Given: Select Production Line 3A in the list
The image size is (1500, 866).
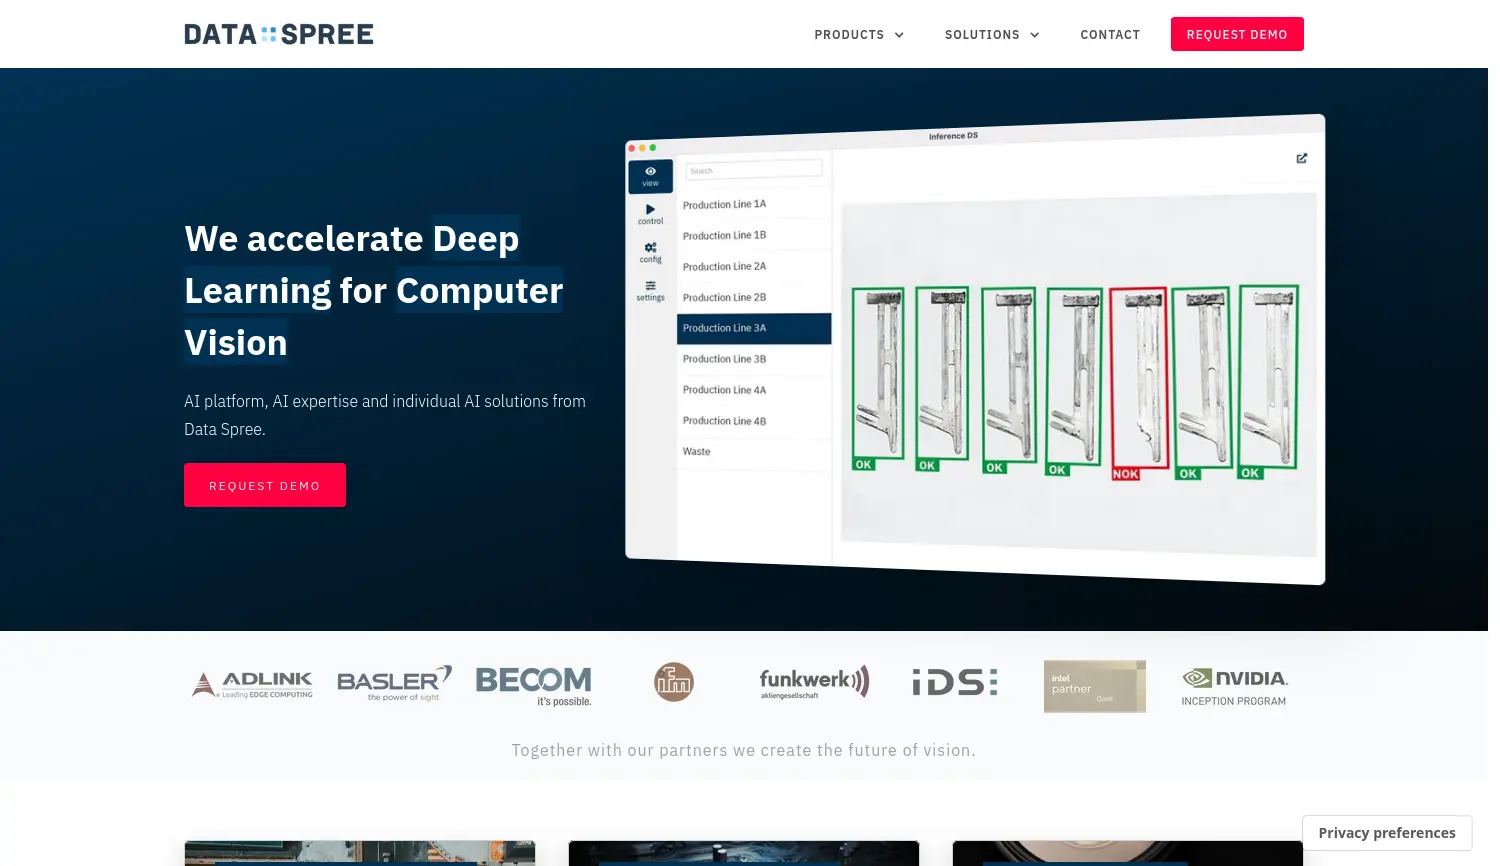Looking at the screenshot, I should point(754,328).
